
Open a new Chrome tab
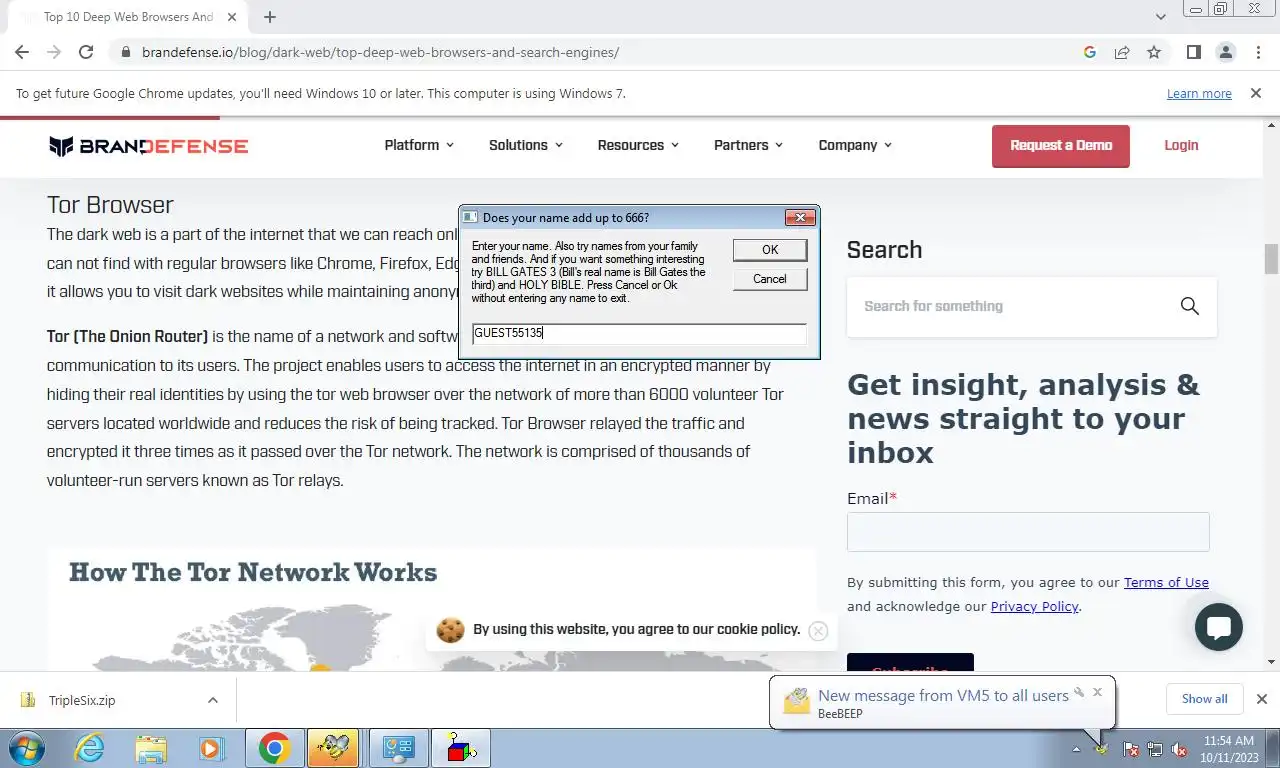tap(270, 17)
